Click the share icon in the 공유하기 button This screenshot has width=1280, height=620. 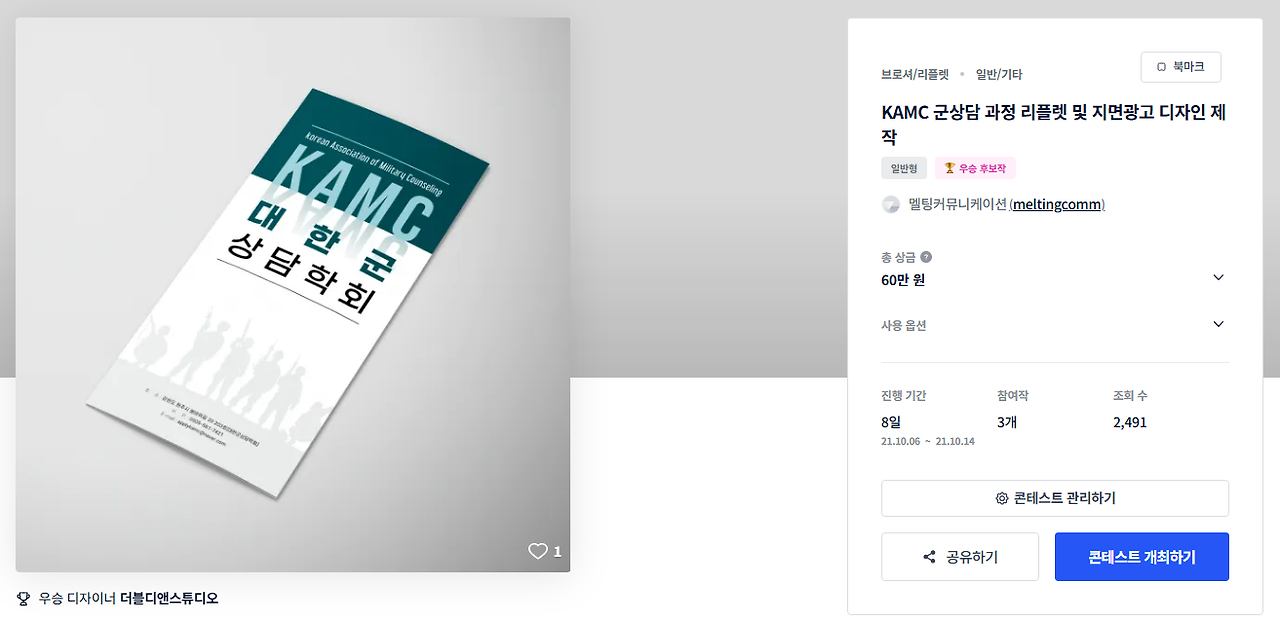pyautogui.click(x=929, y=557)
